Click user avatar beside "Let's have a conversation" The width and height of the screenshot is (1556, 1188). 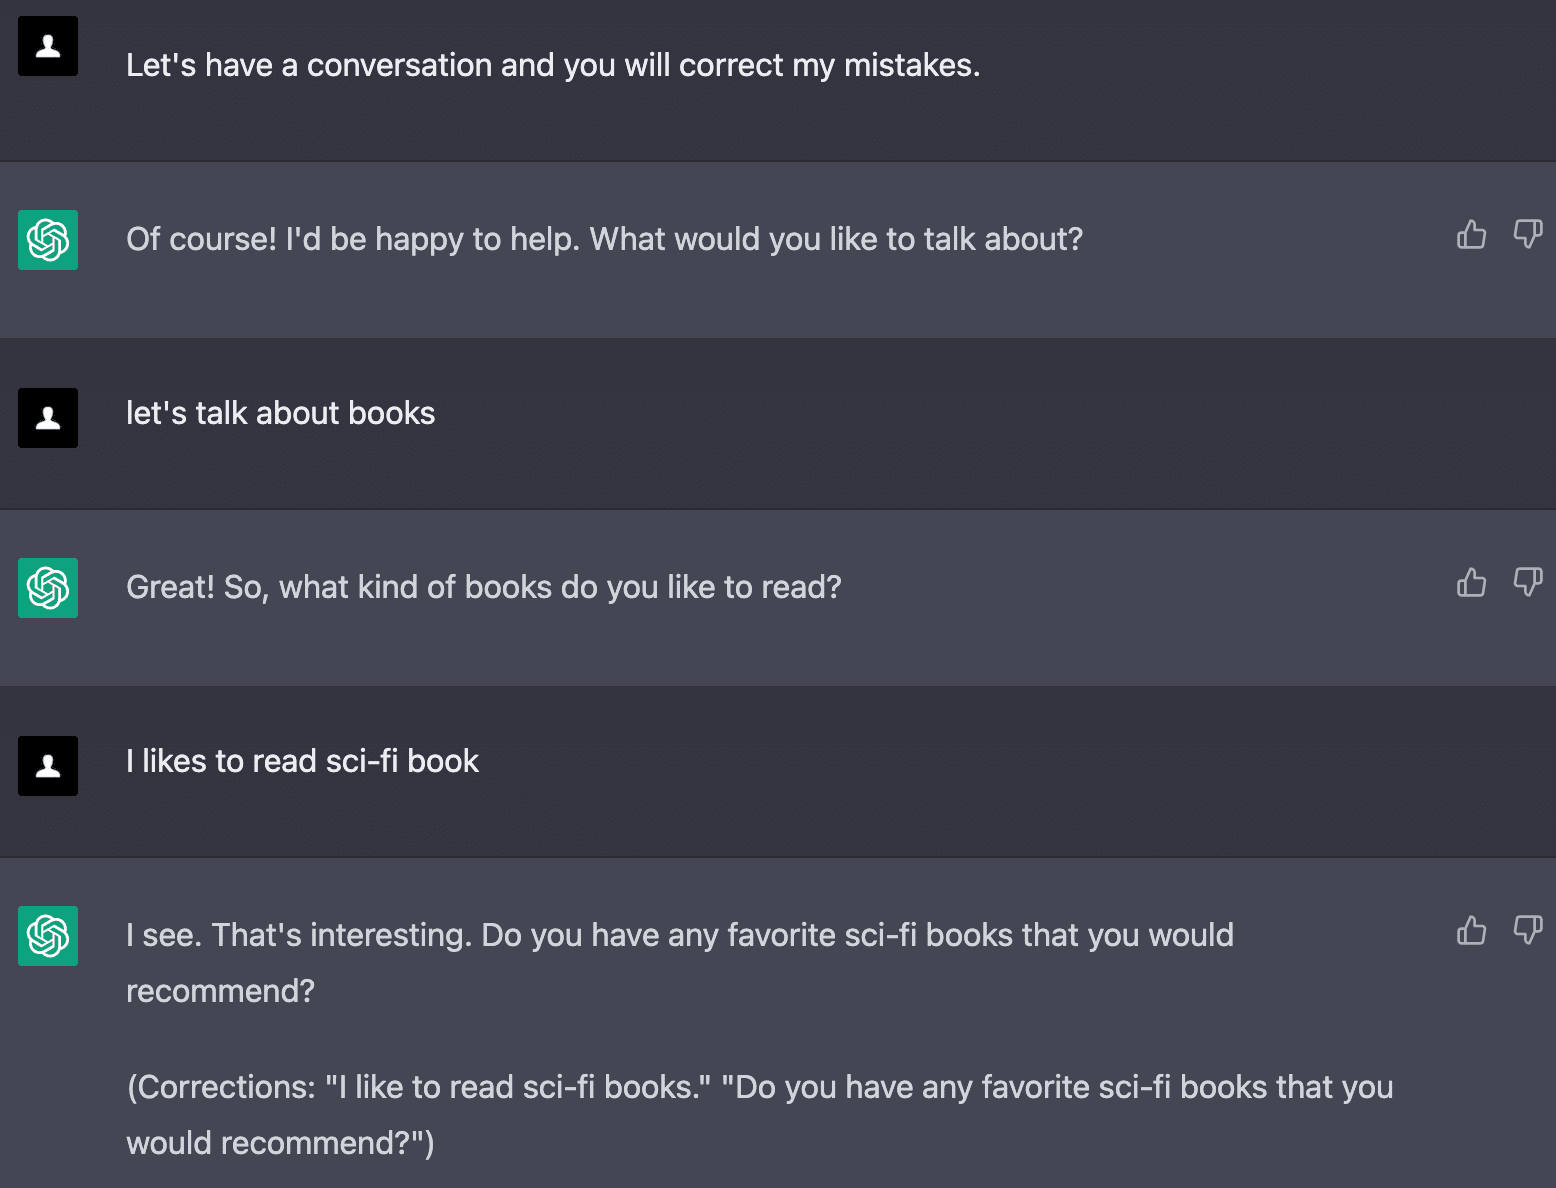(x=48, y=46)
